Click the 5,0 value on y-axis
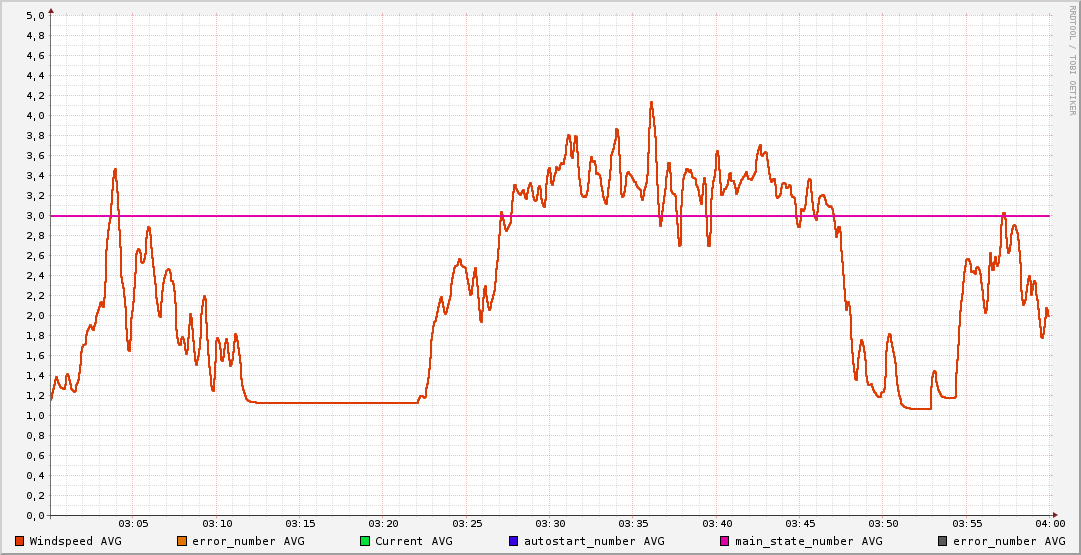1081x555 pixels. (x=37, y=16)
